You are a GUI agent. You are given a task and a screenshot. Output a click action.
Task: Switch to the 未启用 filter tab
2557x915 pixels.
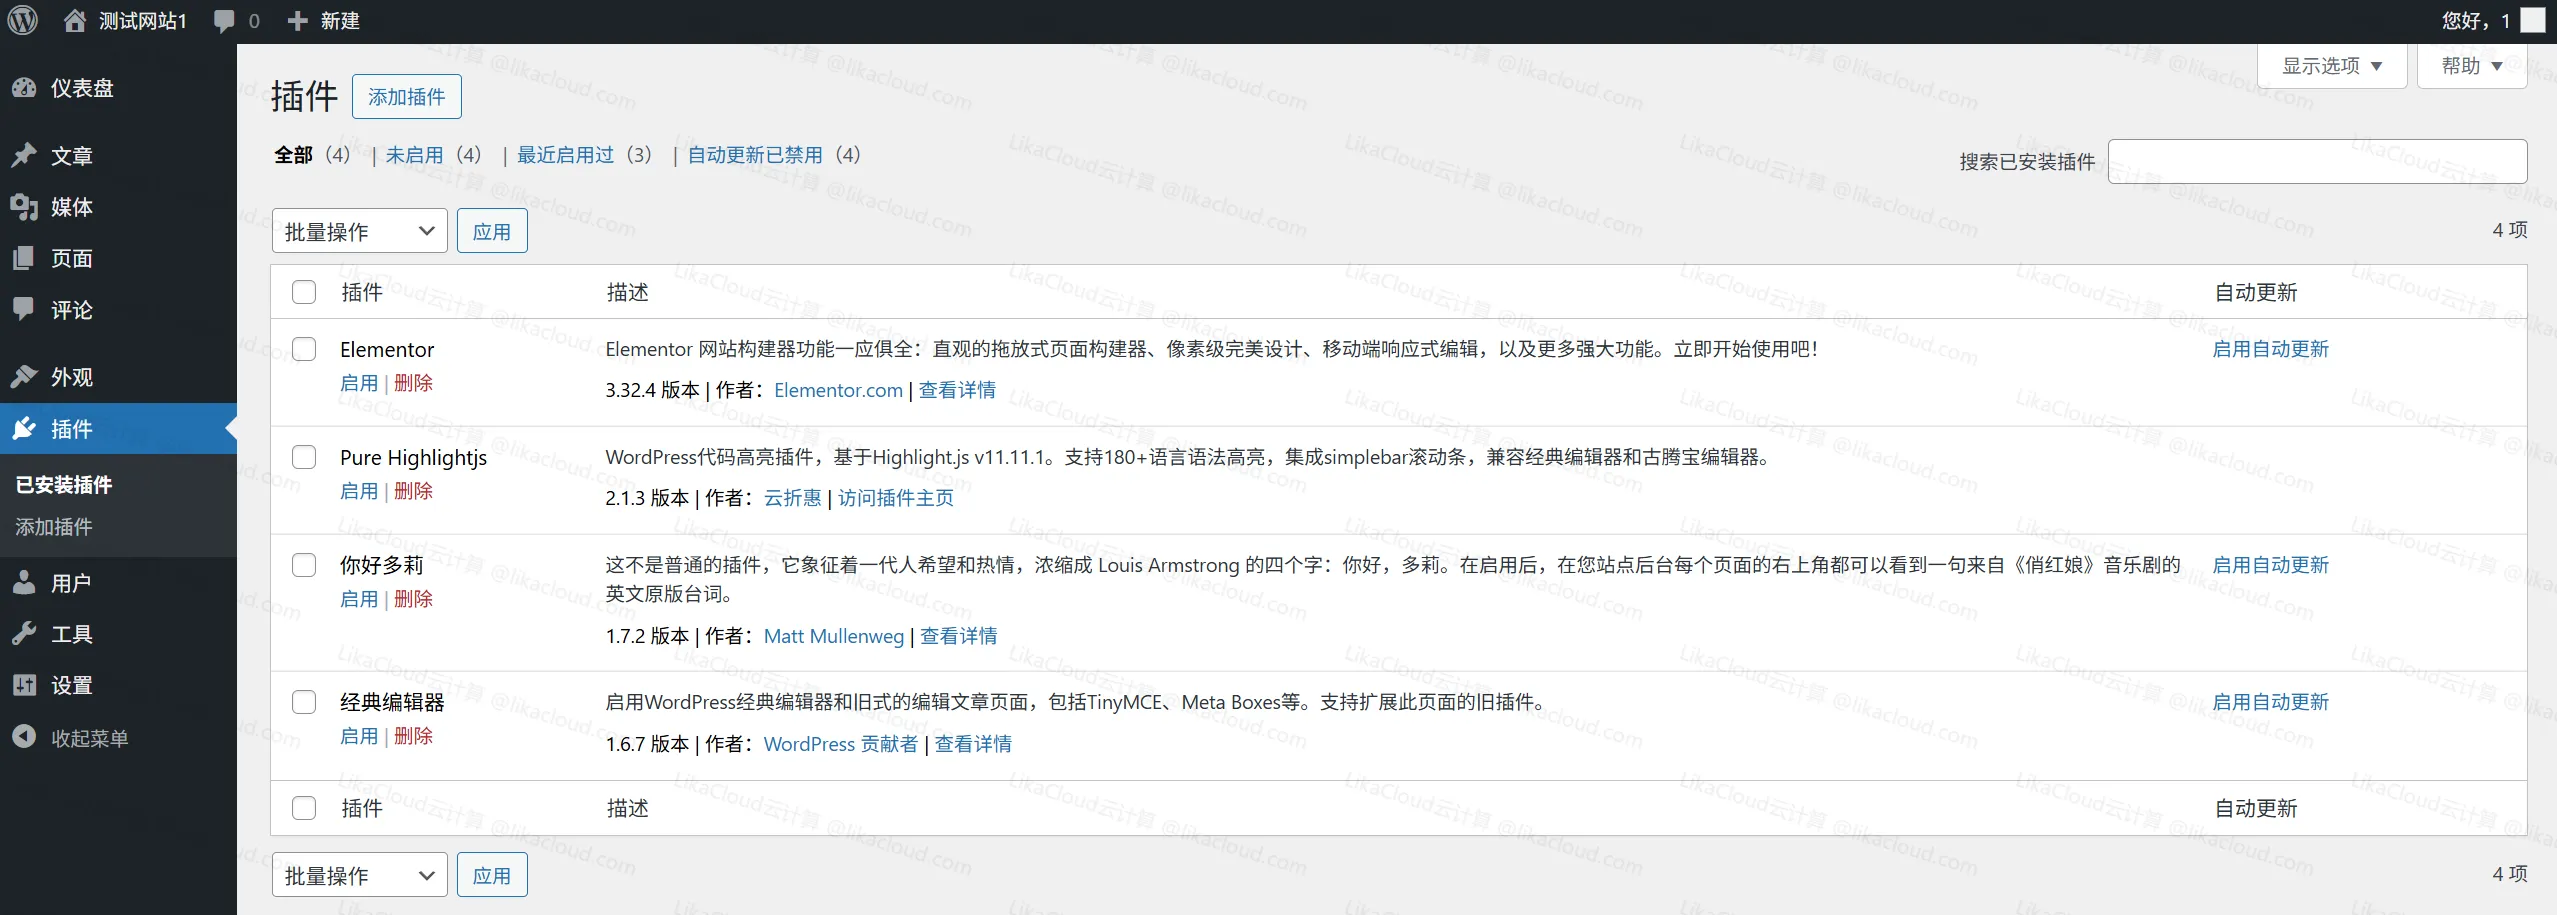pos(416,154)
